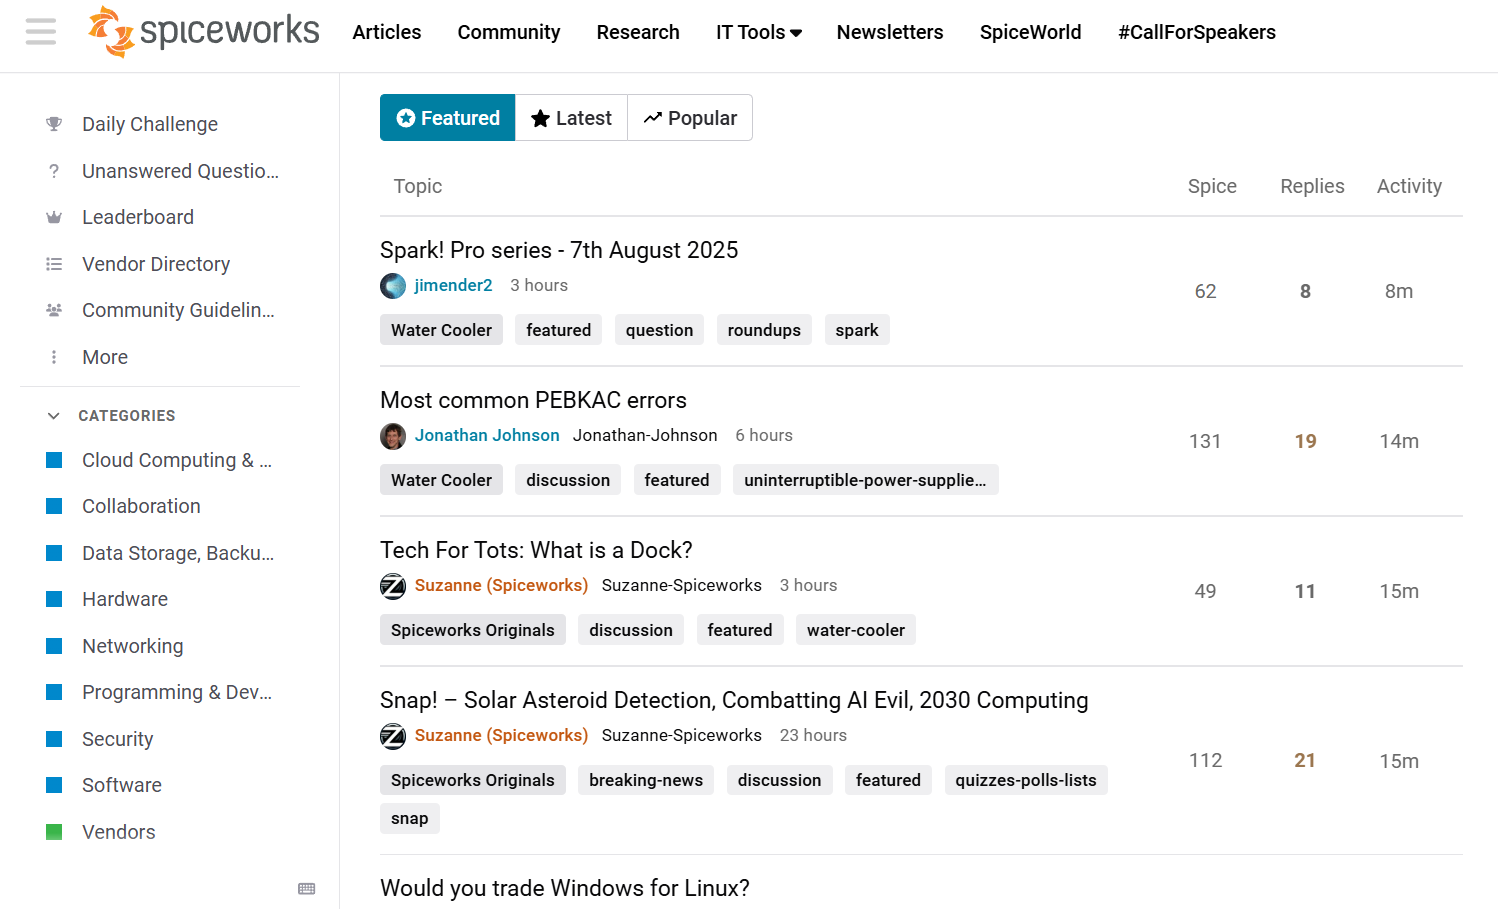The image size is (1498, 909).
Task: Open Would you trade Windows for Linux topic
Action: pos(565,888)
